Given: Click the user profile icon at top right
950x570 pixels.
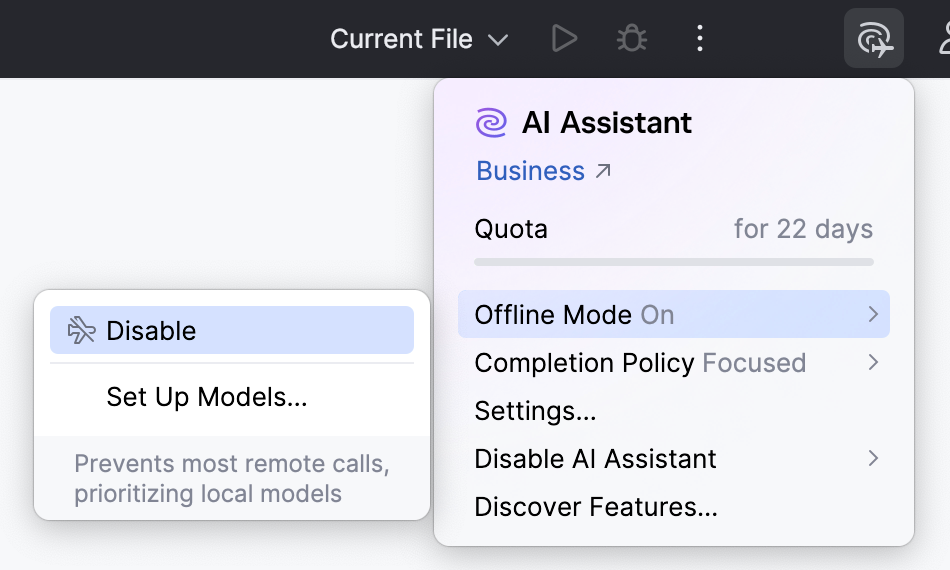Looking at the screenshot, I should [944, 39].
